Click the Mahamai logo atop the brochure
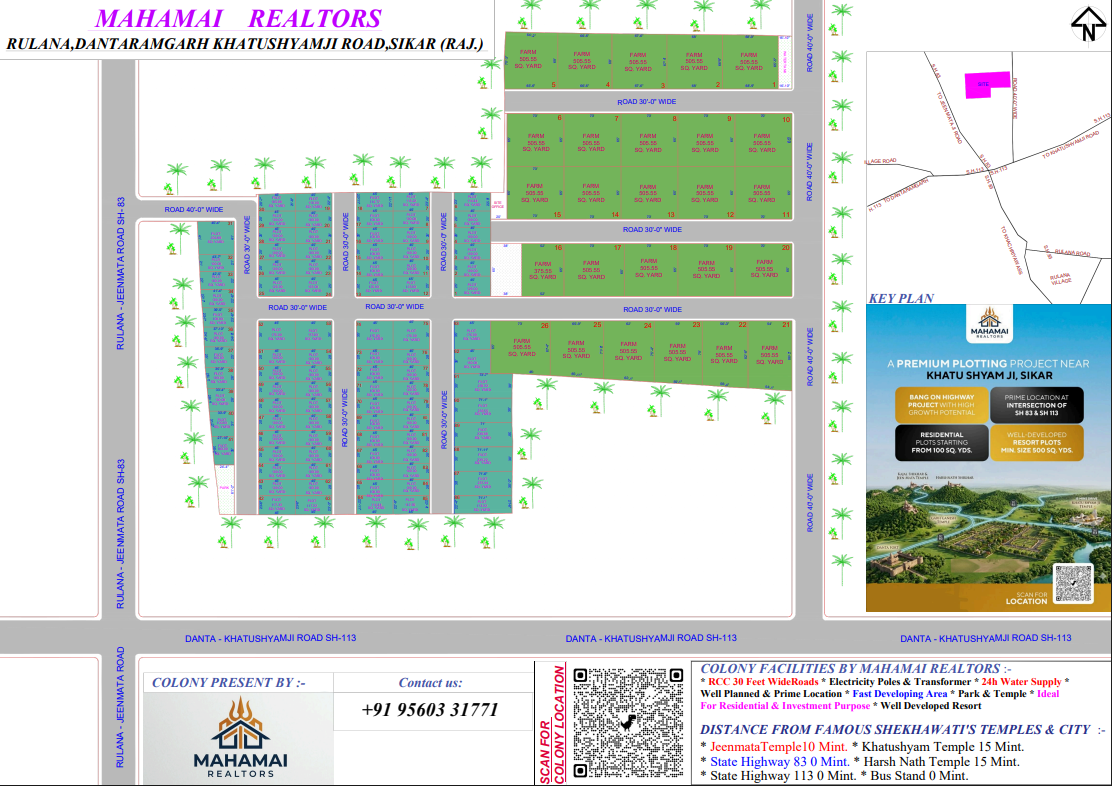The height and width of the screenshot is (786, 1112). tap(989, 323)
